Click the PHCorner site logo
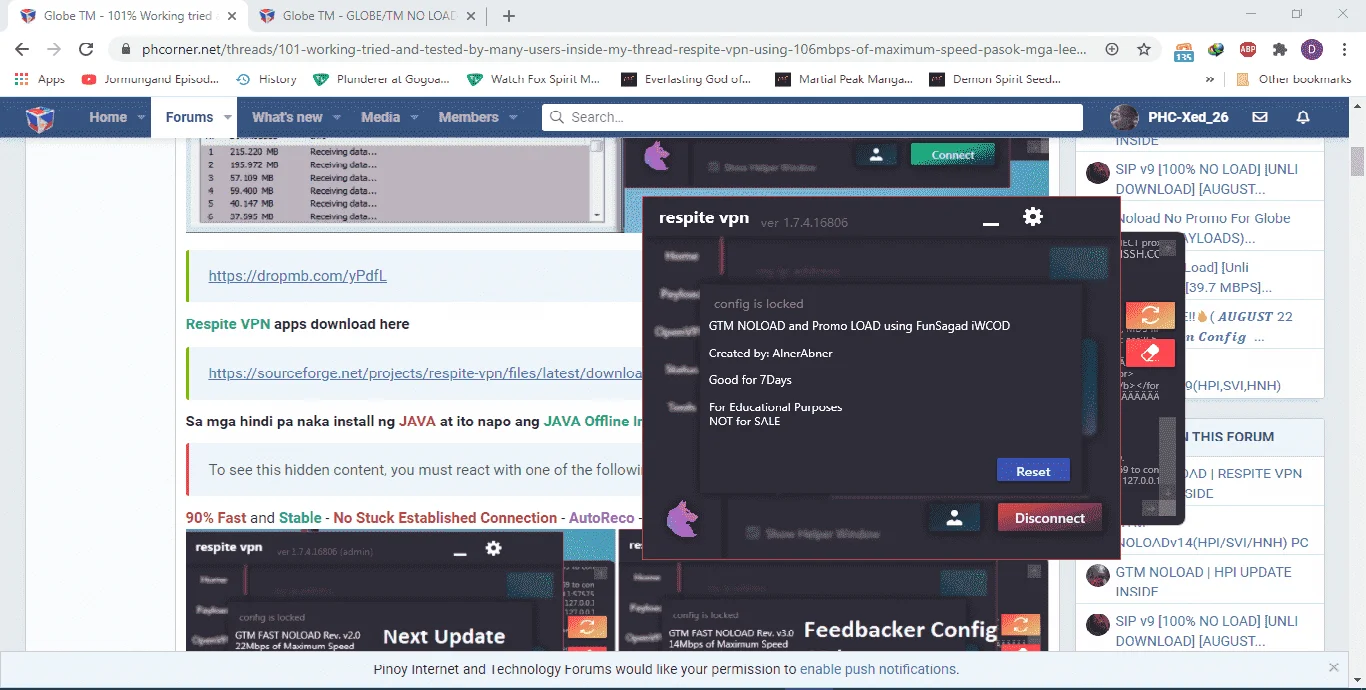Viewport: 1366px width, 690px height. [x=40, y=118]
